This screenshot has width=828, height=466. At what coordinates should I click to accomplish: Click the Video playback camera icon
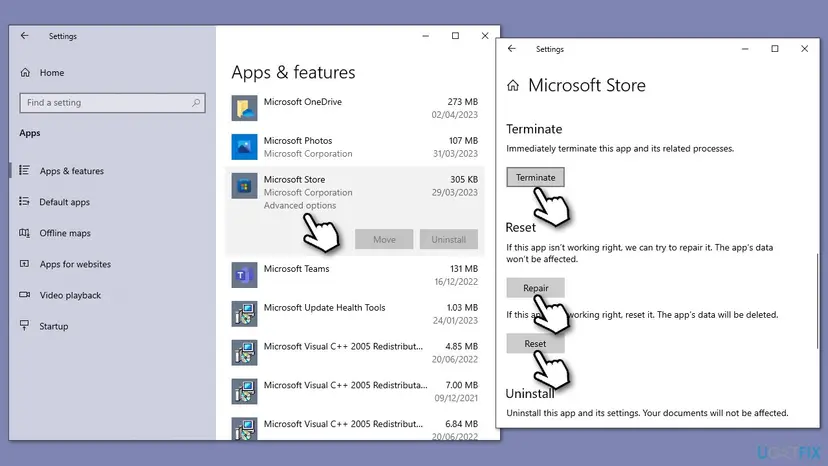[x=24, y=295]
